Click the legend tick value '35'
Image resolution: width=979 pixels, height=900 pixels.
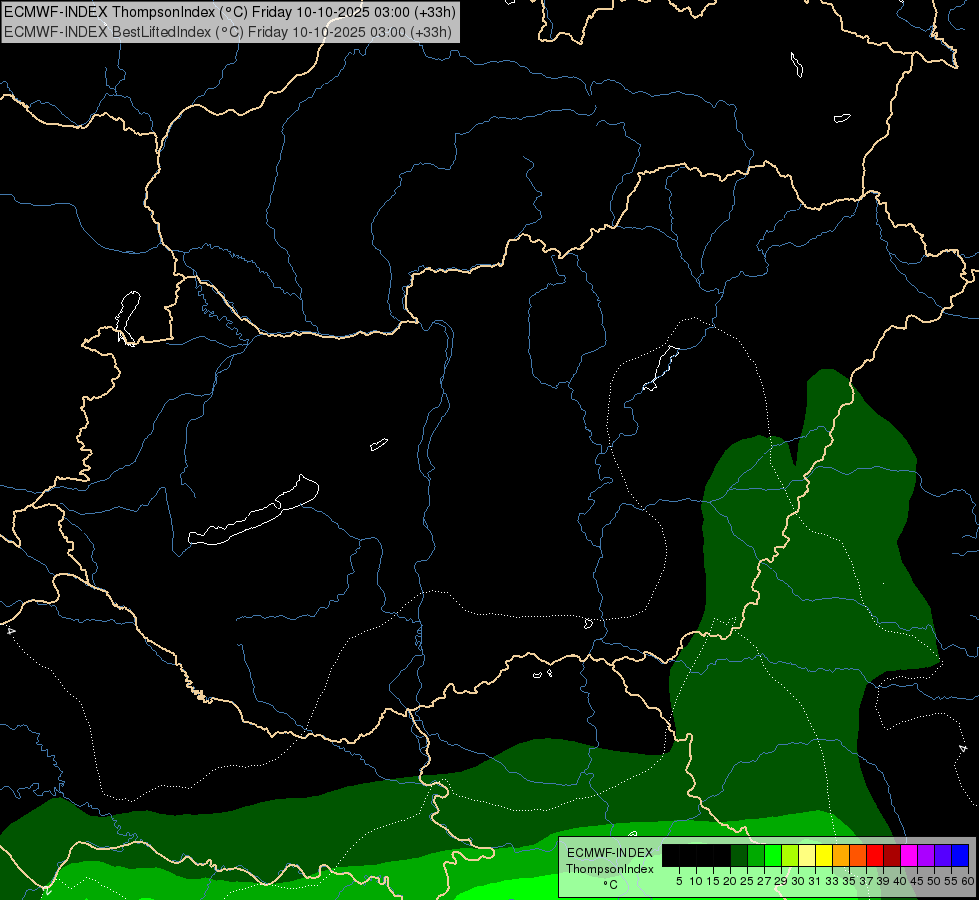tap(849, 881)
